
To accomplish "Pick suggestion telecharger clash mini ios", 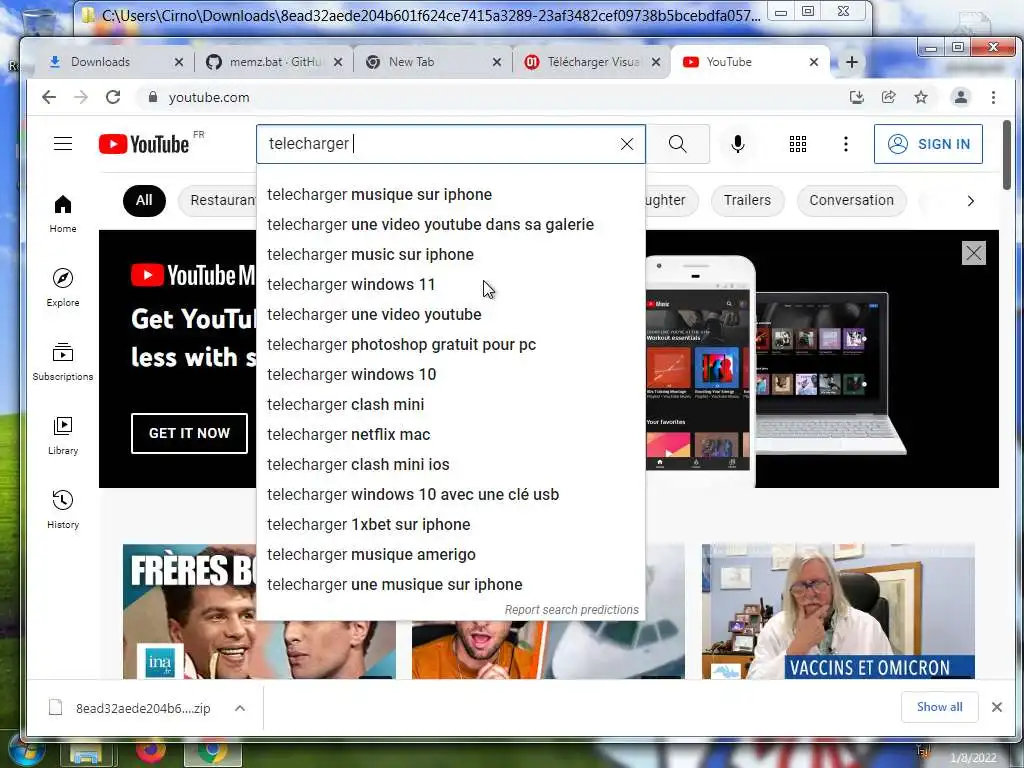I will (451, 465).
